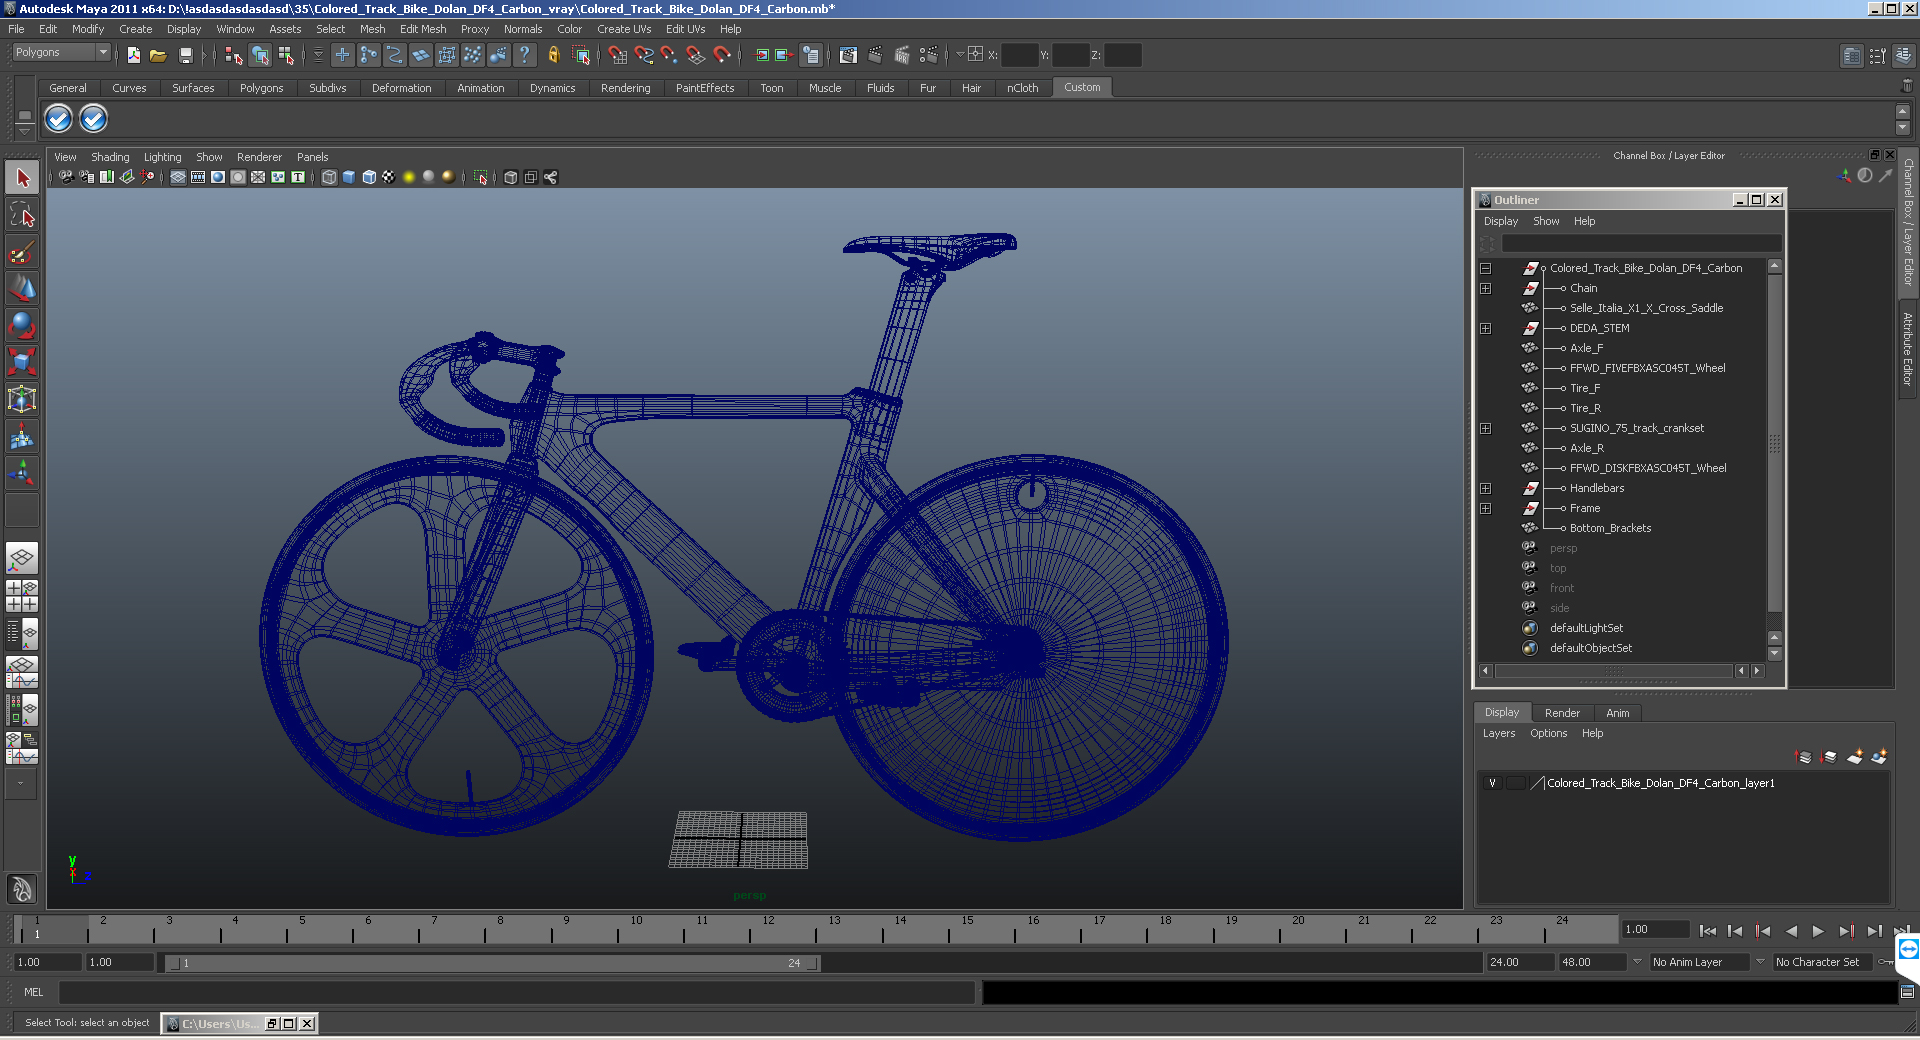
Task: Select by component type icon
Action: [286, 55]
